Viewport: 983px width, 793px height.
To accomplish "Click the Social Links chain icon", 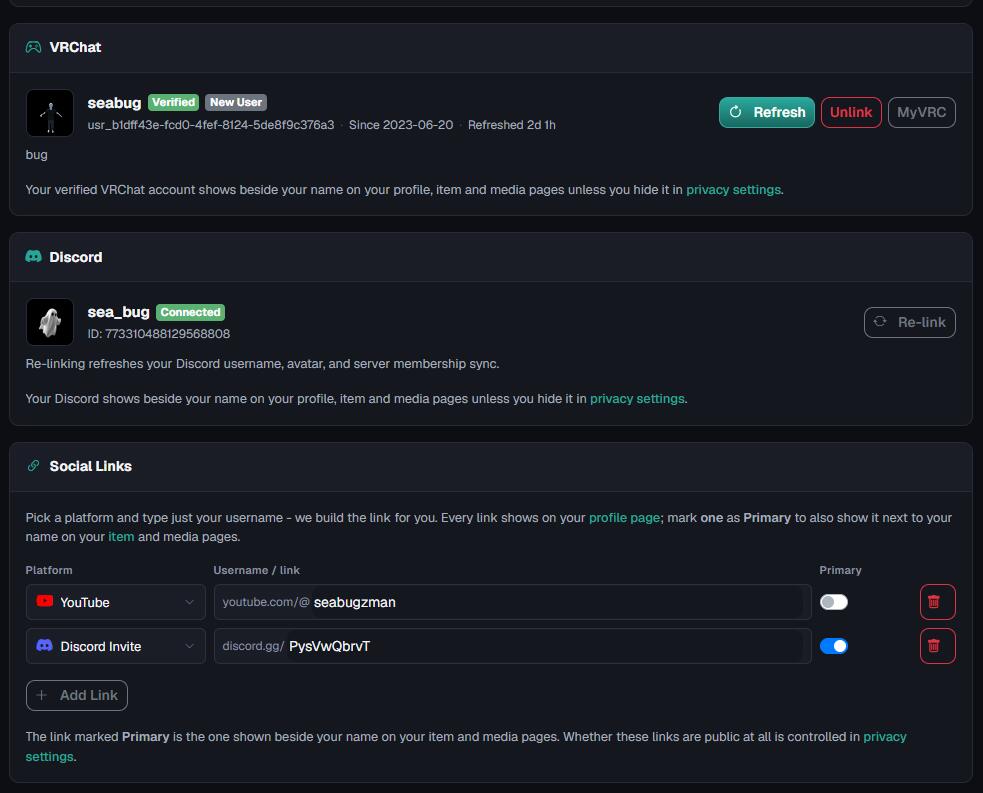I will tap(33, 466).
